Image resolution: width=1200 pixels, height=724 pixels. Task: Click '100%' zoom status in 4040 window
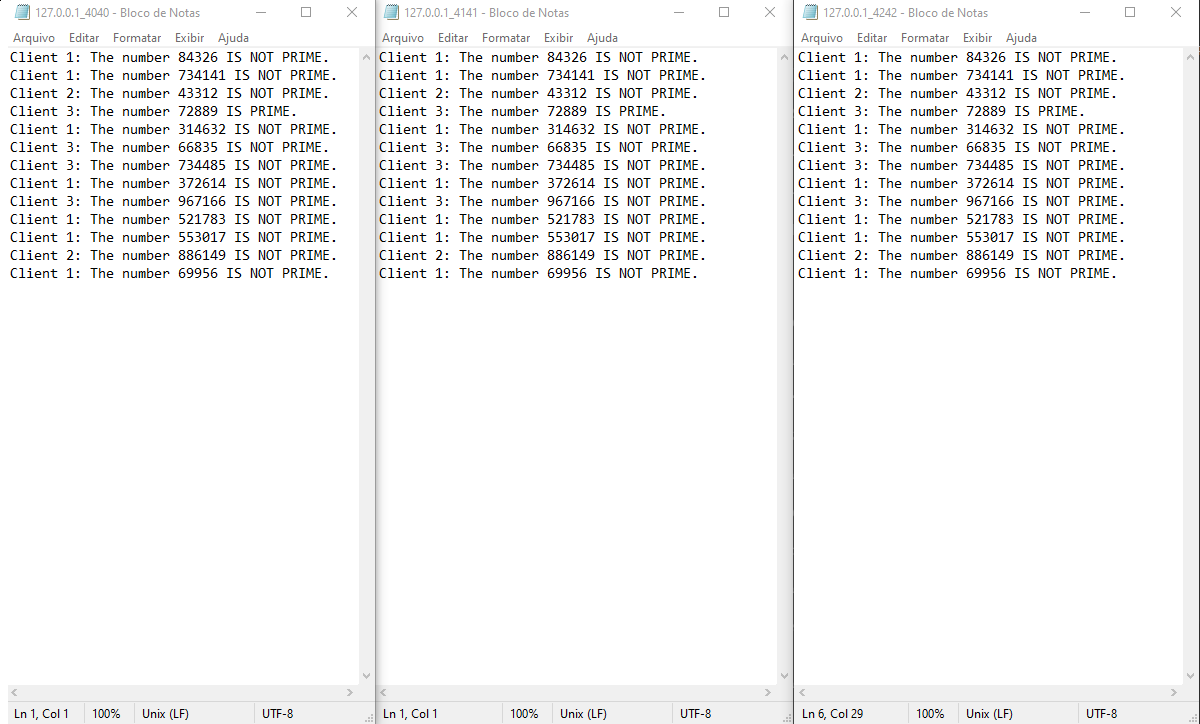(107, 714)
